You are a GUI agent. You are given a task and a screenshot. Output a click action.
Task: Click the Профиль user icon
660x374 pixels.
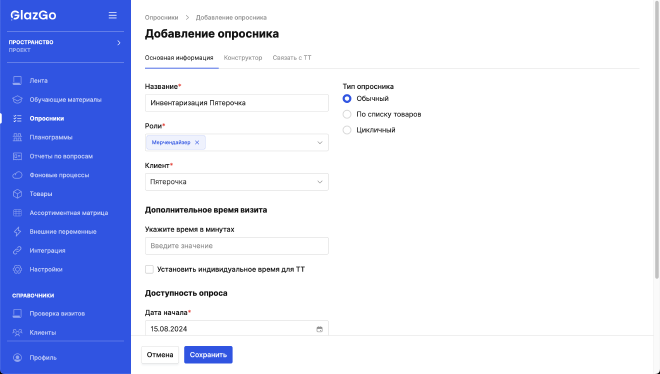[17, 358]
